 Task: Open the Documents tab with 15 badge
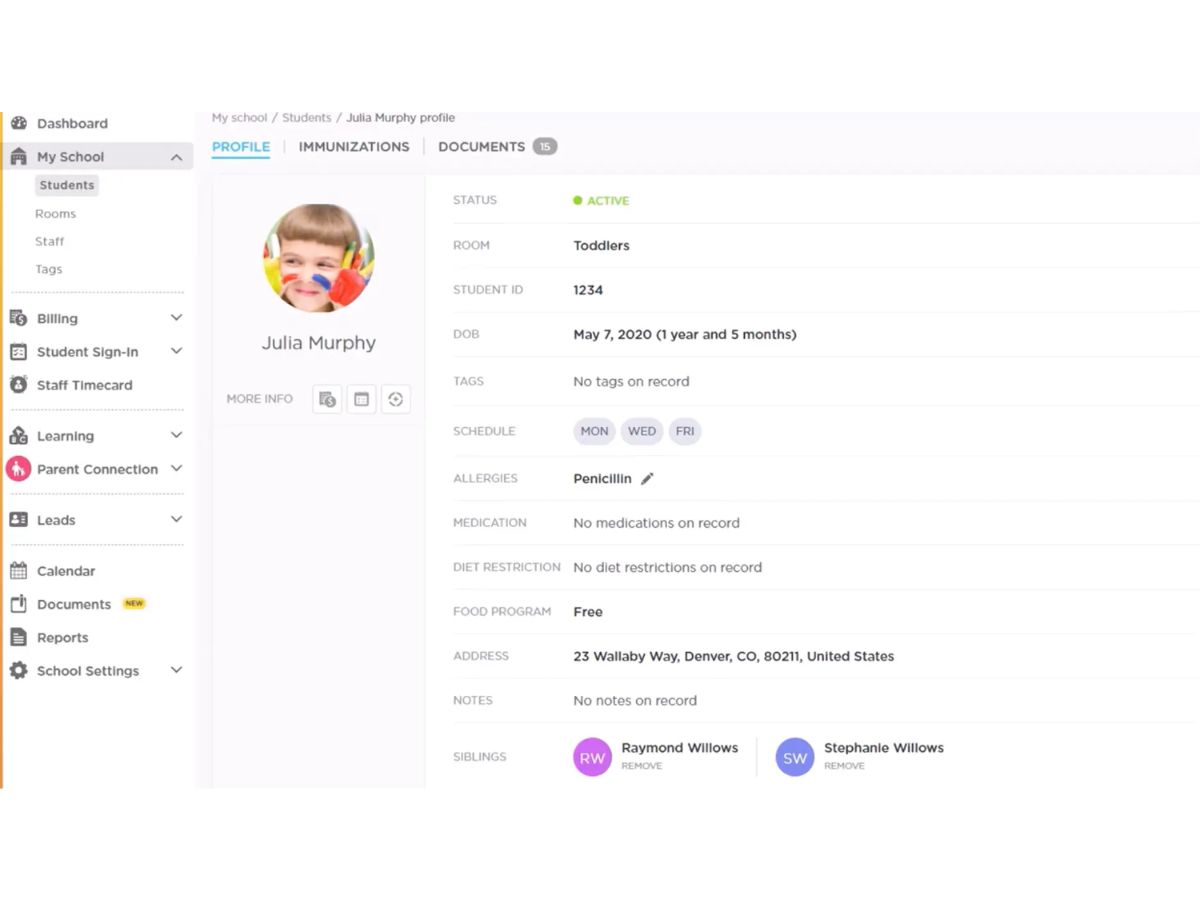click(497, 147)
